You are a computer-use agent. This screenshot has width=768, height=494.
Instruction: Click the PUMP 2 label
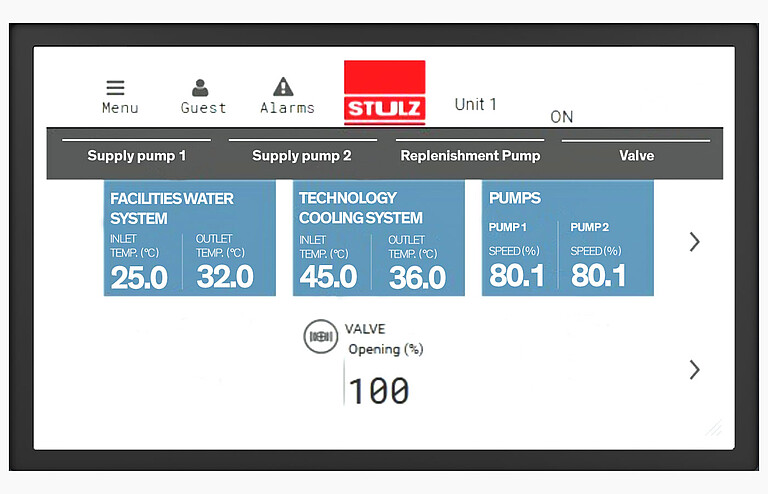click(x=590, y=227)
